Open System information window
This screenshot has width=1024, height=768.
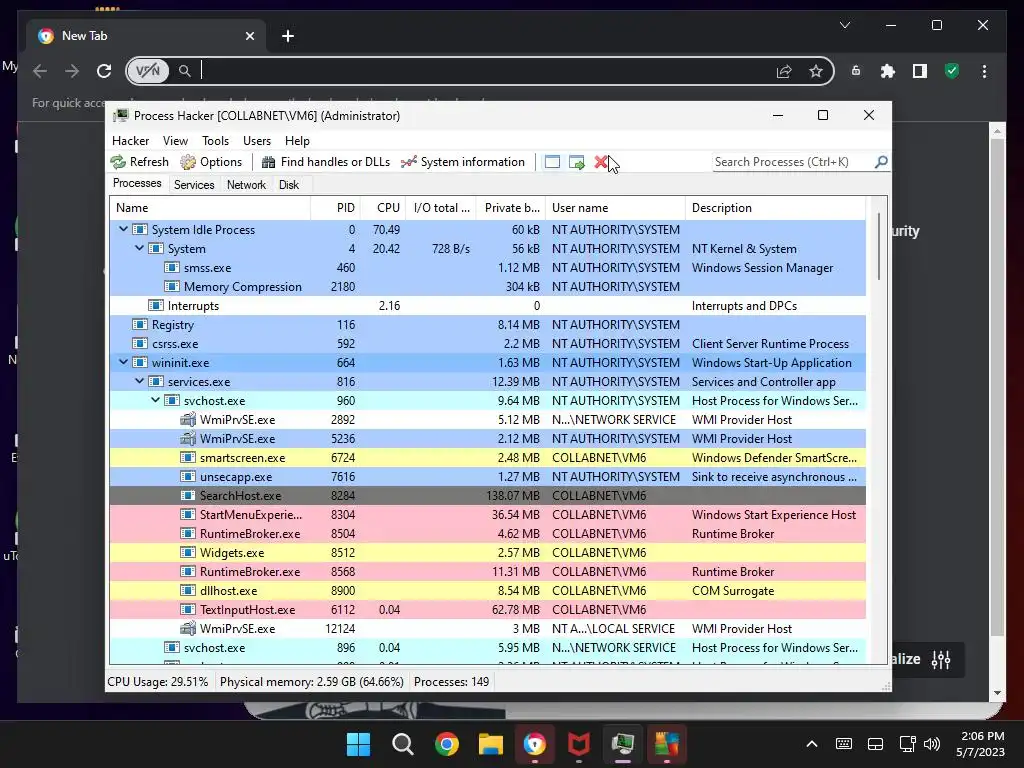pos(463,162)
